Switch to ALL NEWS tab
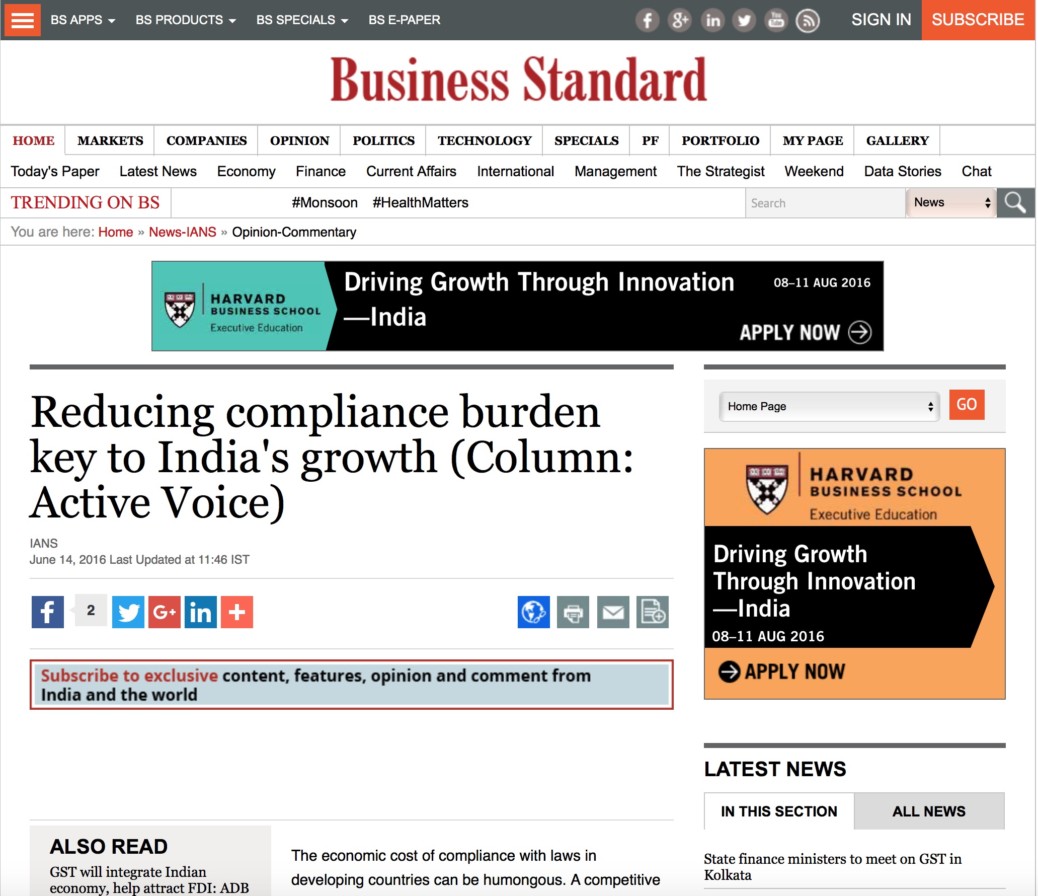Image resolution: width=1038 pixels, height=896 pixels. coord(929,811)
